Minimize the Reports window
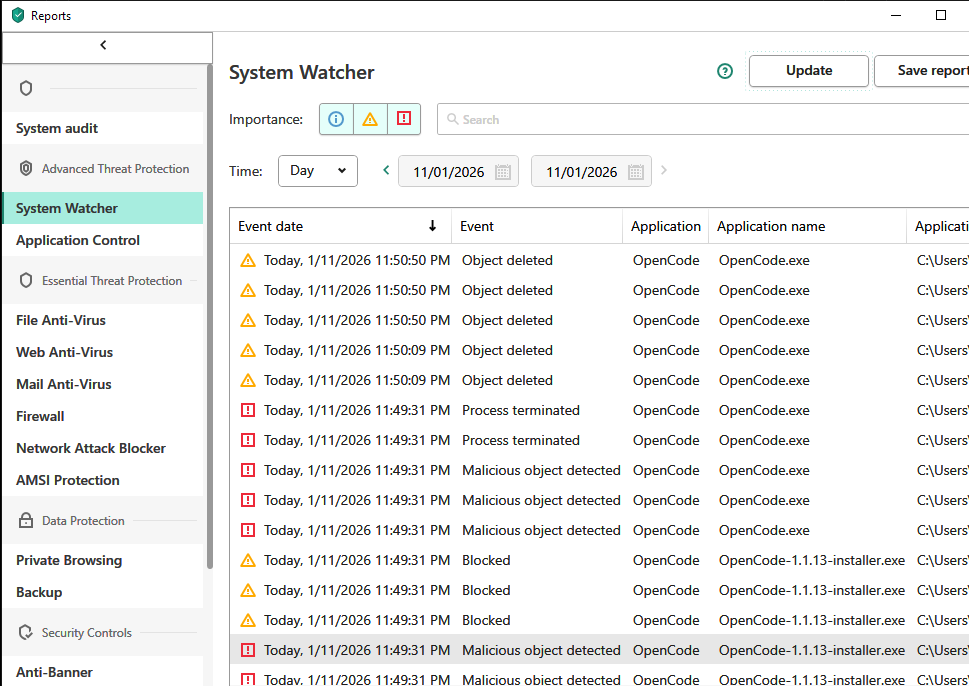This screenshot has height=686, width=969. point(896,15)
